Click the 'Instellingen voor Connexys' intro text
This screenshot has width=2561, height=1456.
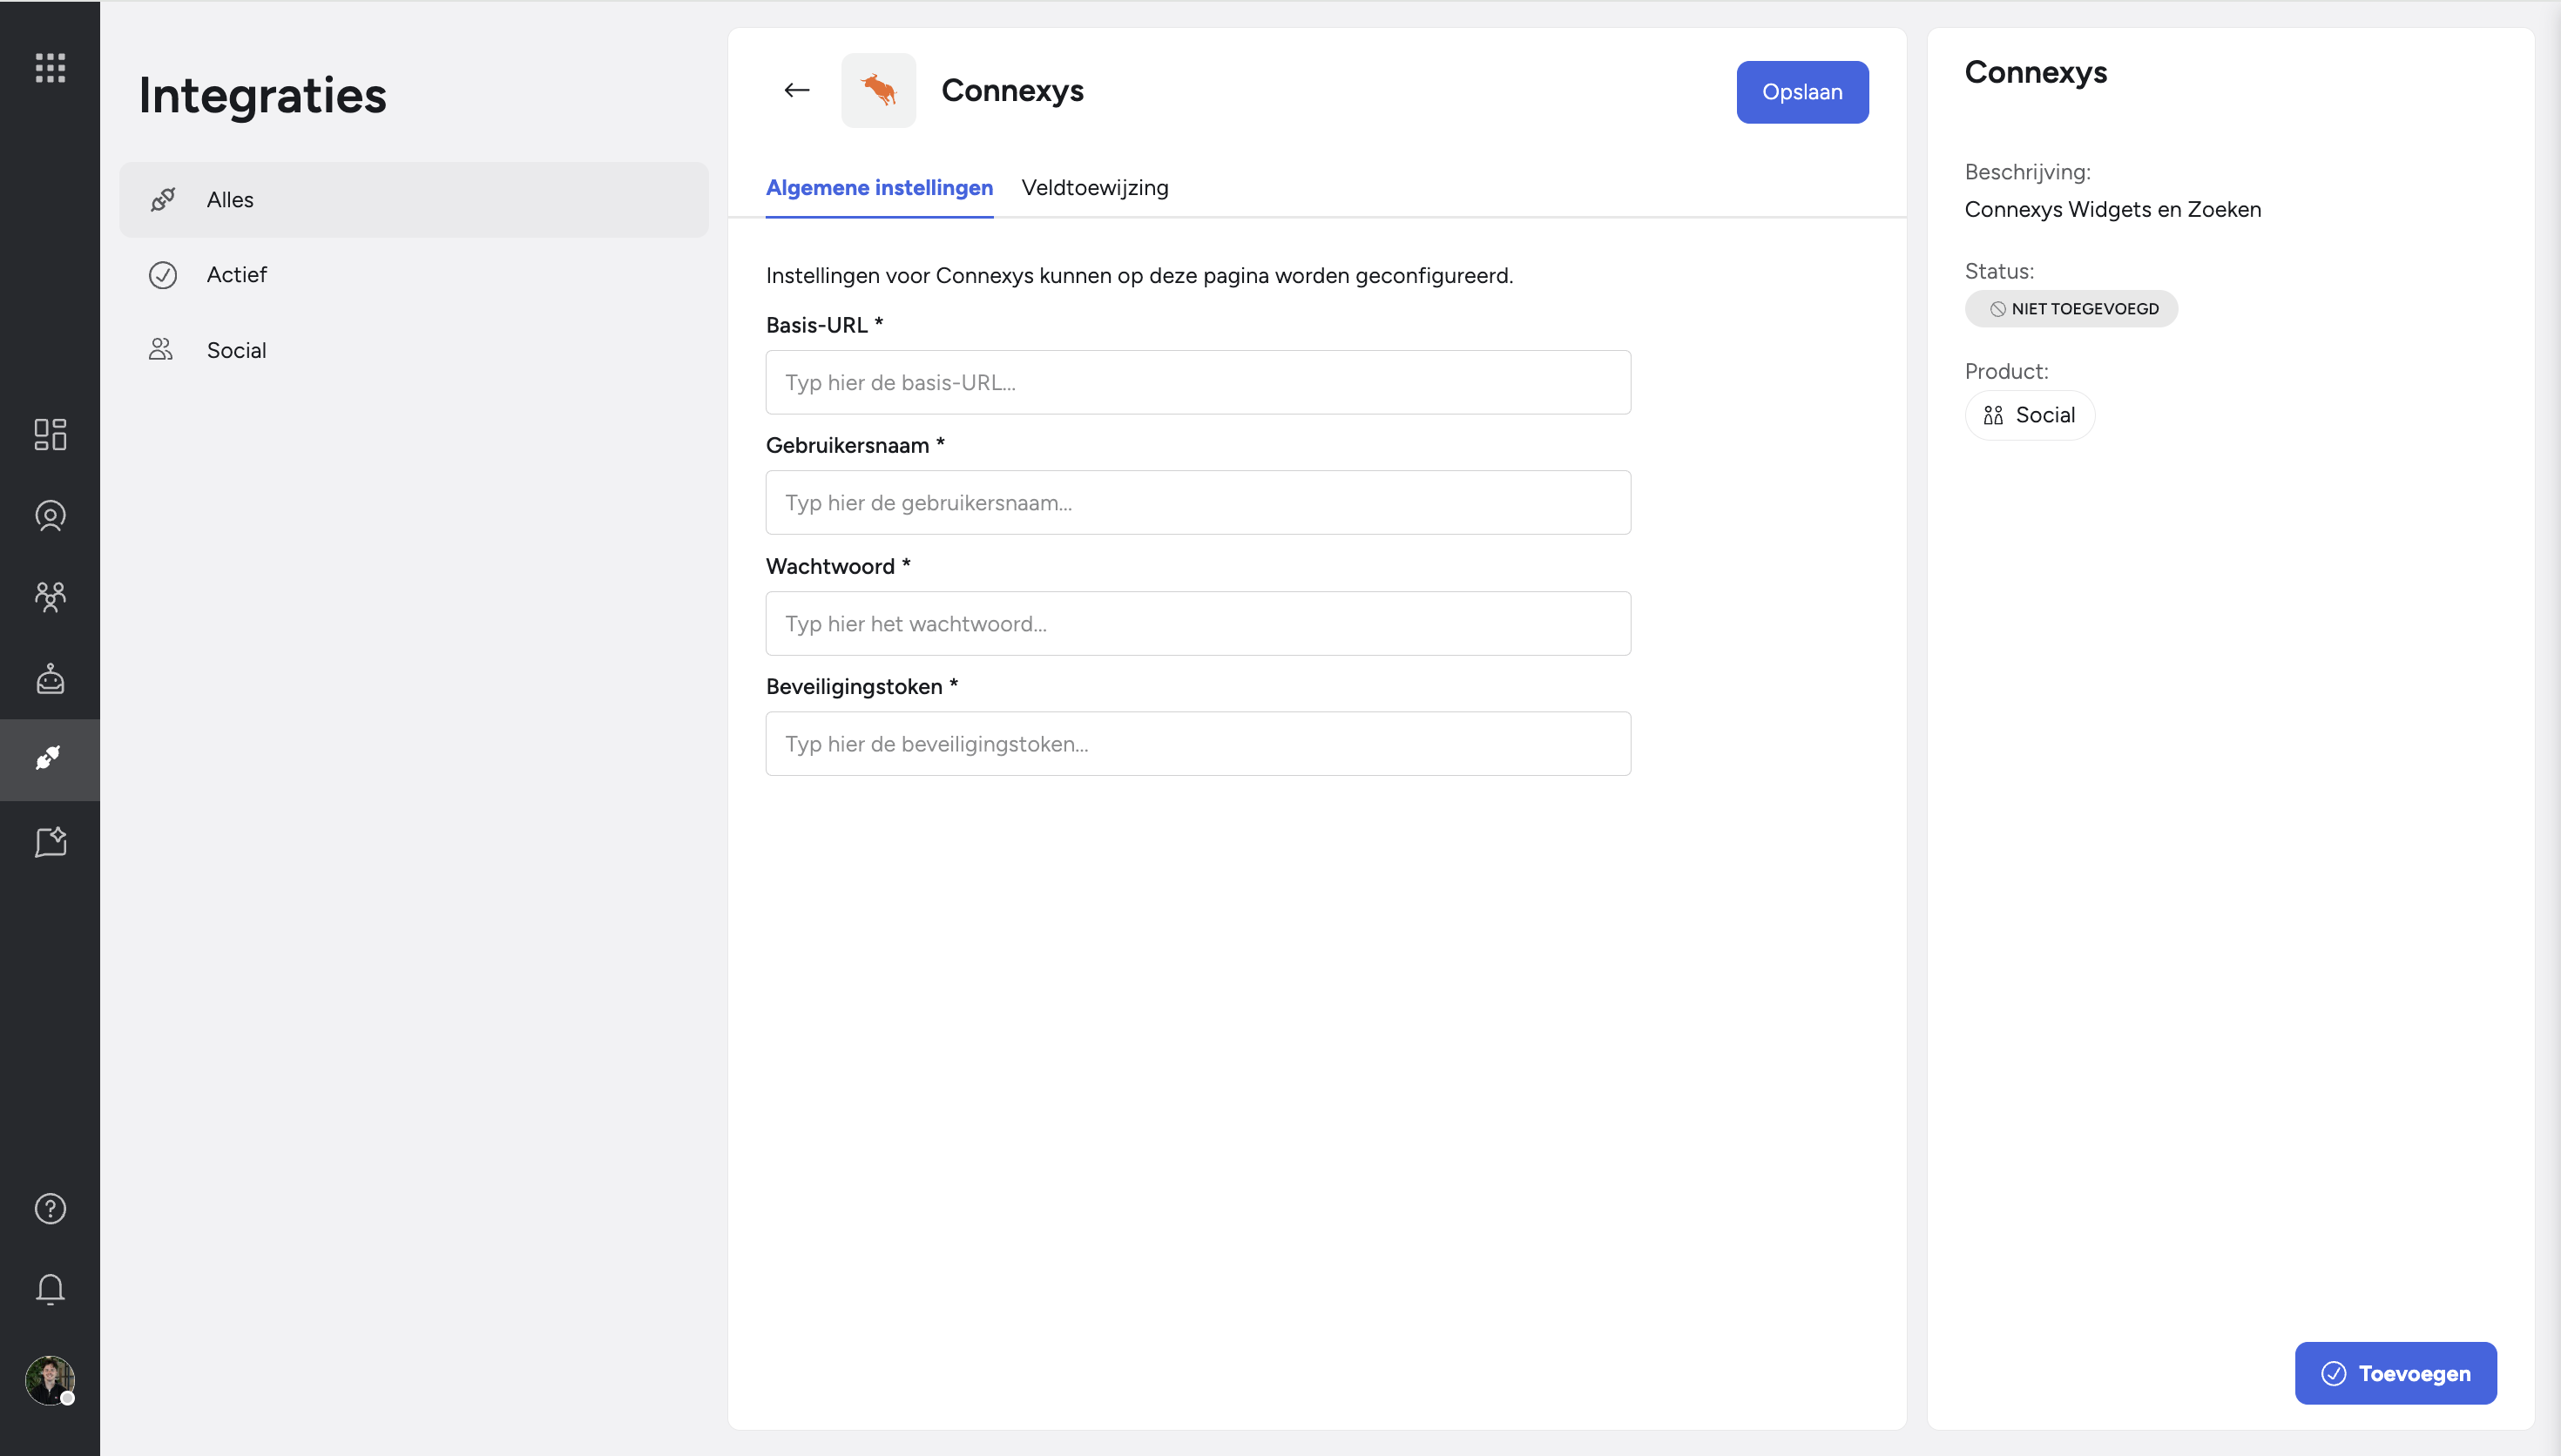point(1140,276)
